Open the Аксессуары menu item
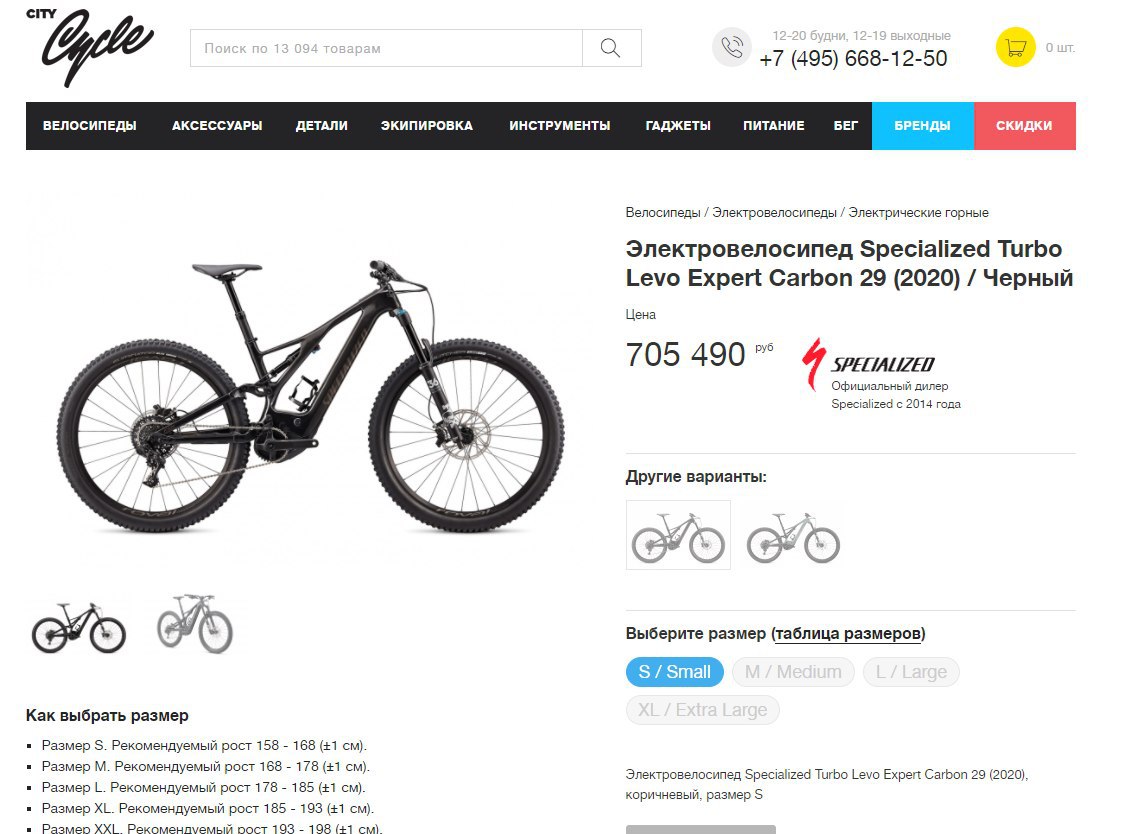This screenshot has width=1140, height=834. pos(217,126)
